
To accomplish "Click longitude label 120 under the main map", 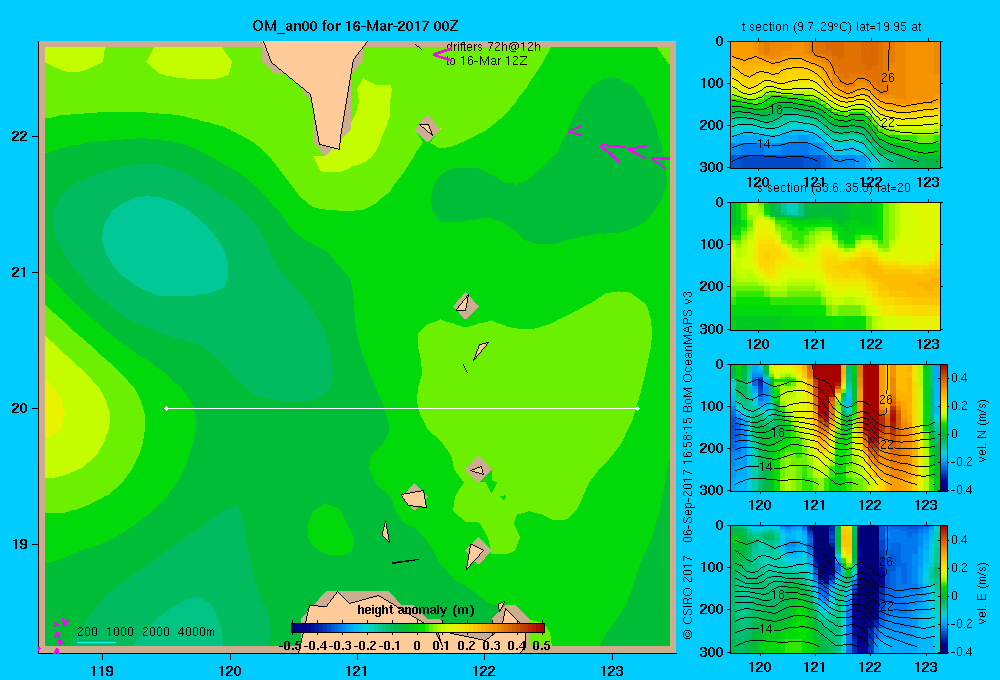I will point(230,670).
